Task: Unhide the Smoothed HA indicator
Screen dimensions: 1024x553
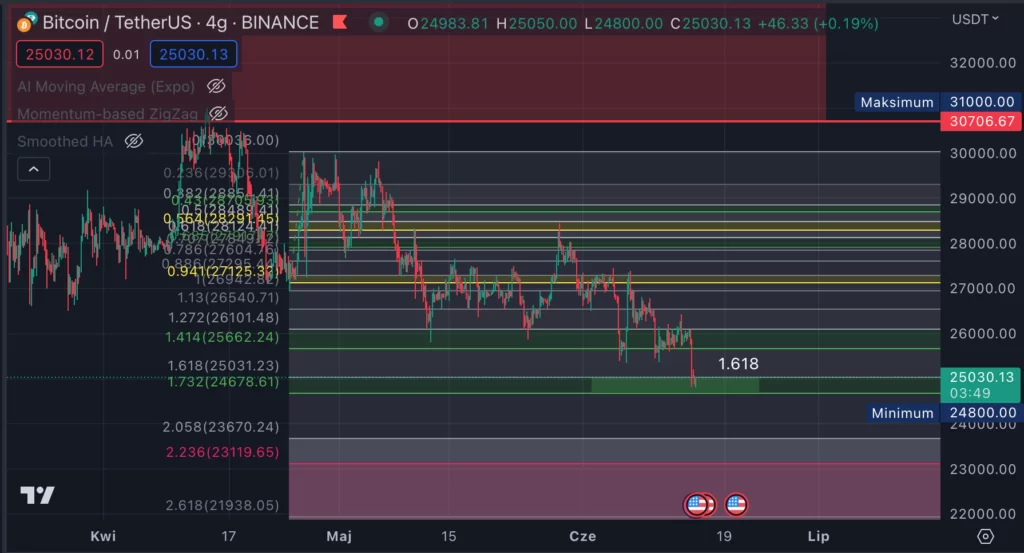Action: point(134,141)
